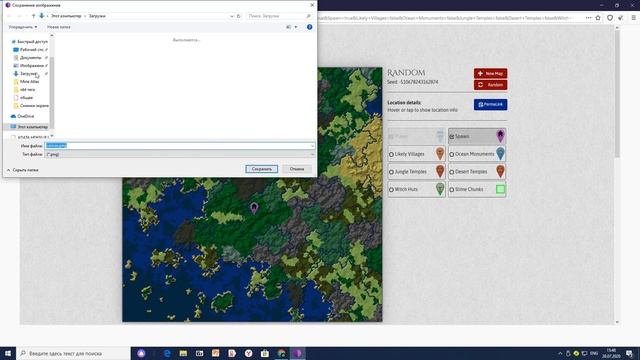Enable Slime Chunks overlay
The height and width of the screenshot is (360, 640).
(452, 190)
